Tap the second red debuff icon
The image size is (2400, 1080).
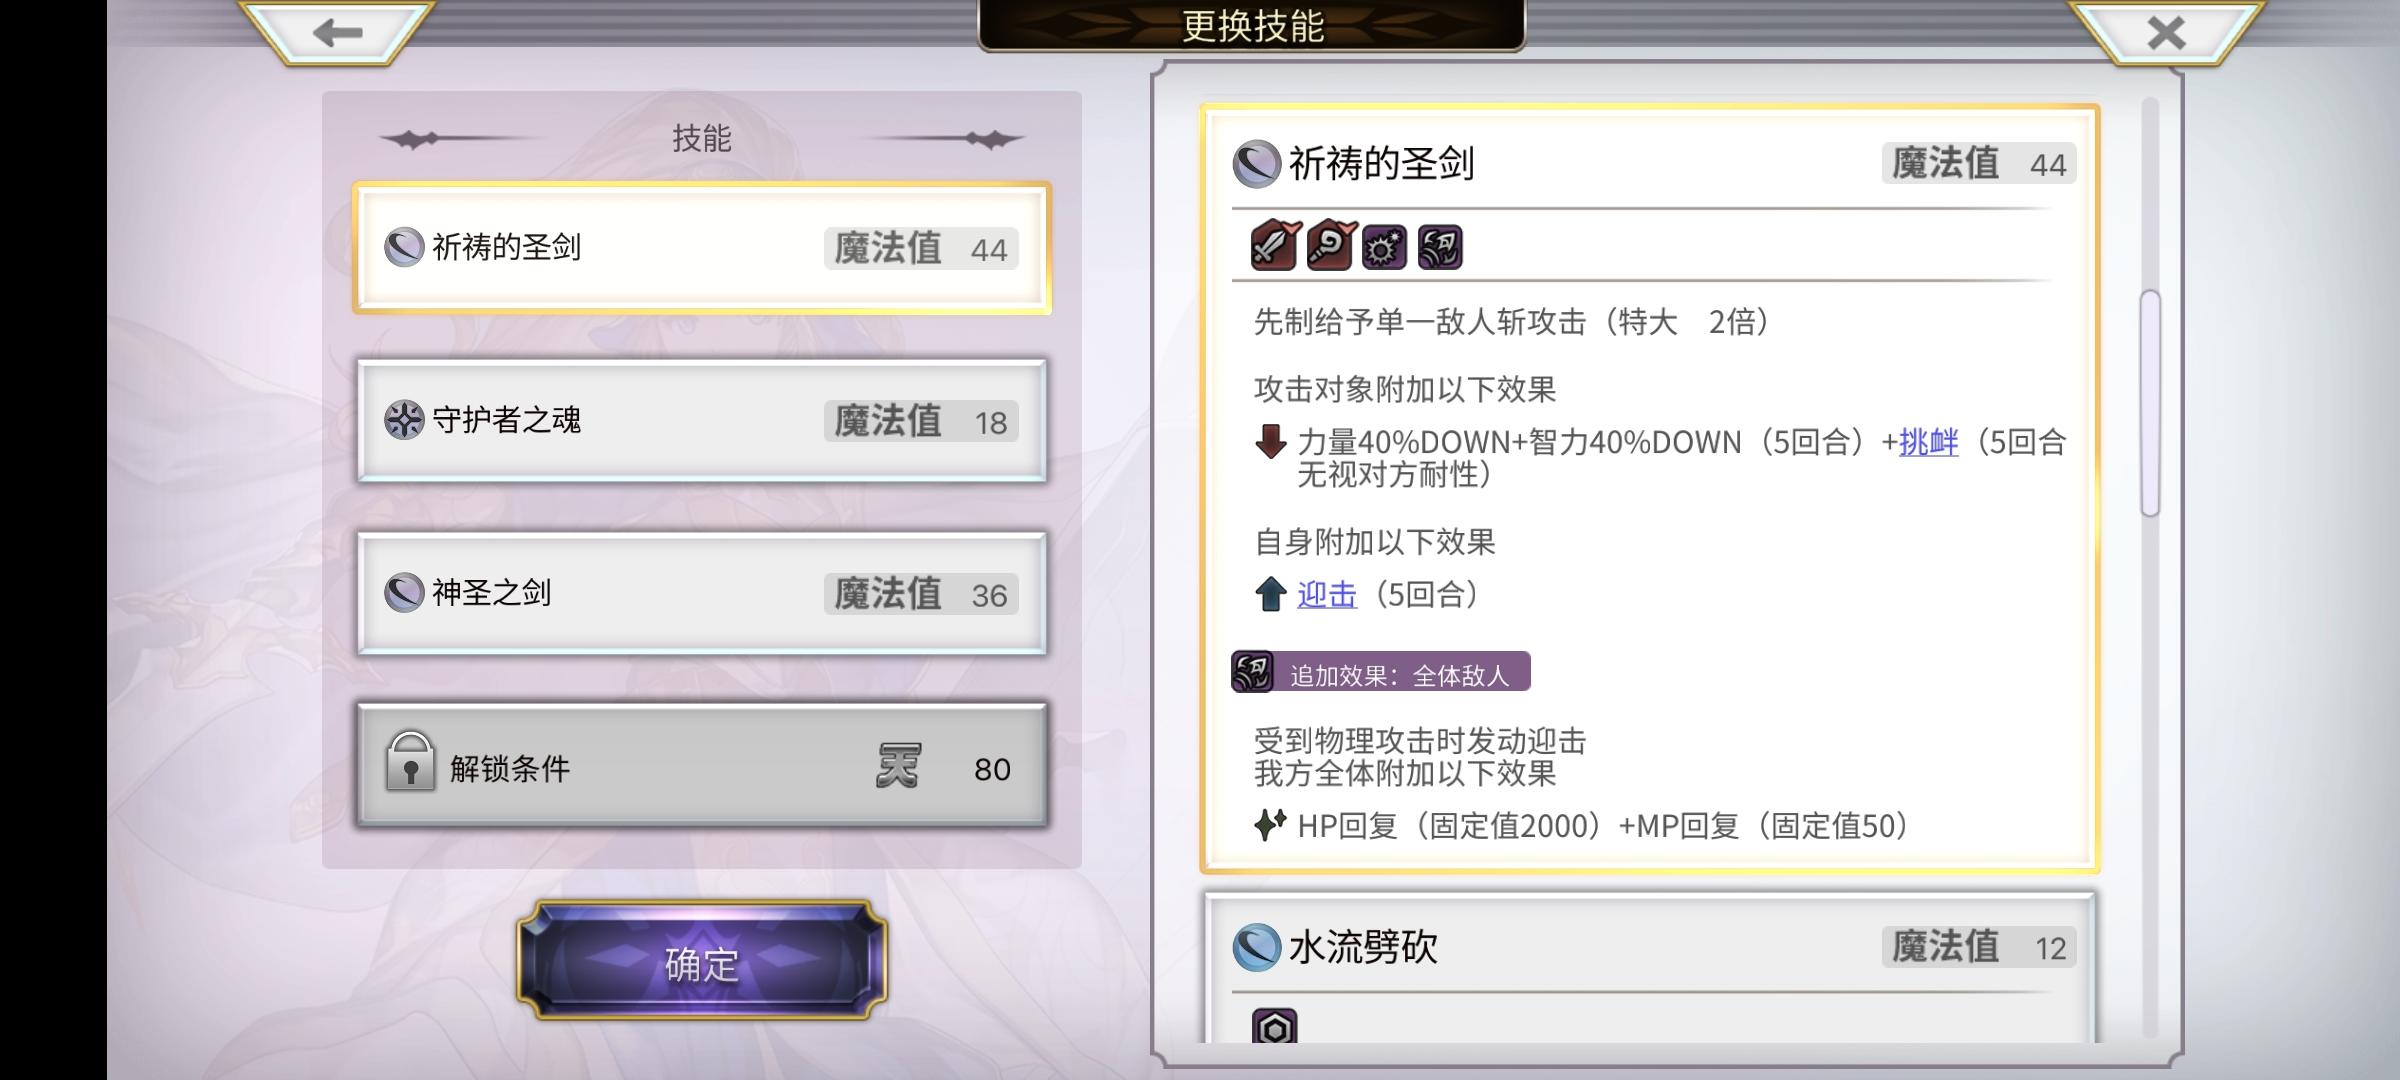(1331, 246)
